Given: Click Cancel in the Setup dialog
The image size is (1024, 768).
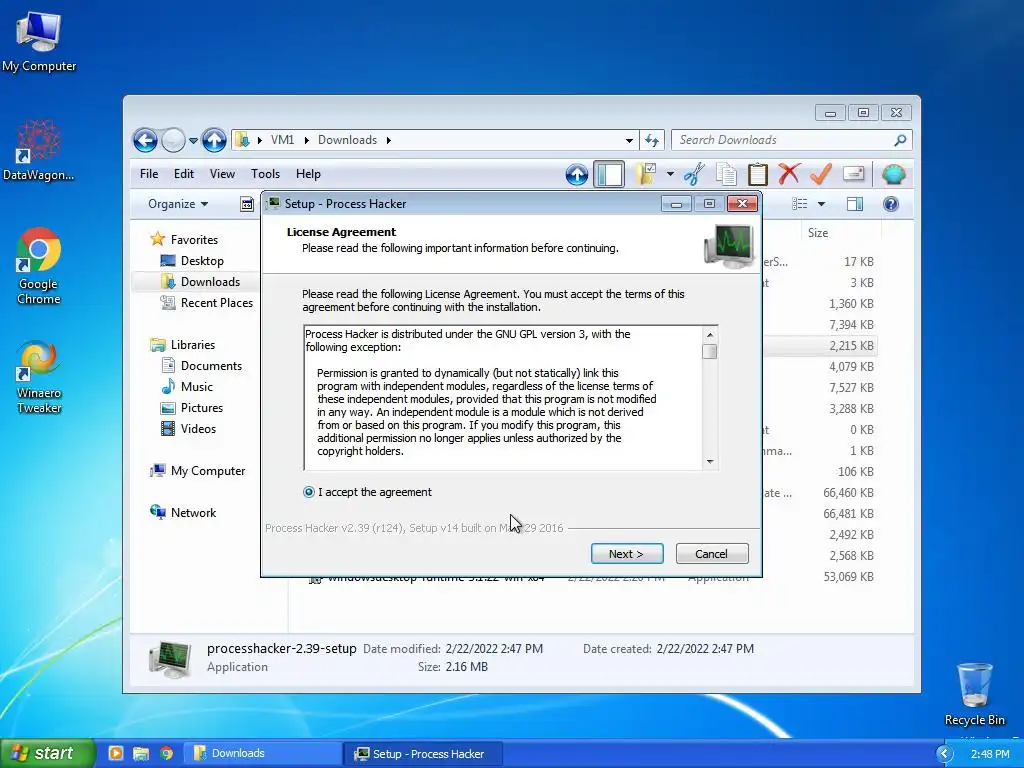Looking at the screenshot, I should pos(711,554).
